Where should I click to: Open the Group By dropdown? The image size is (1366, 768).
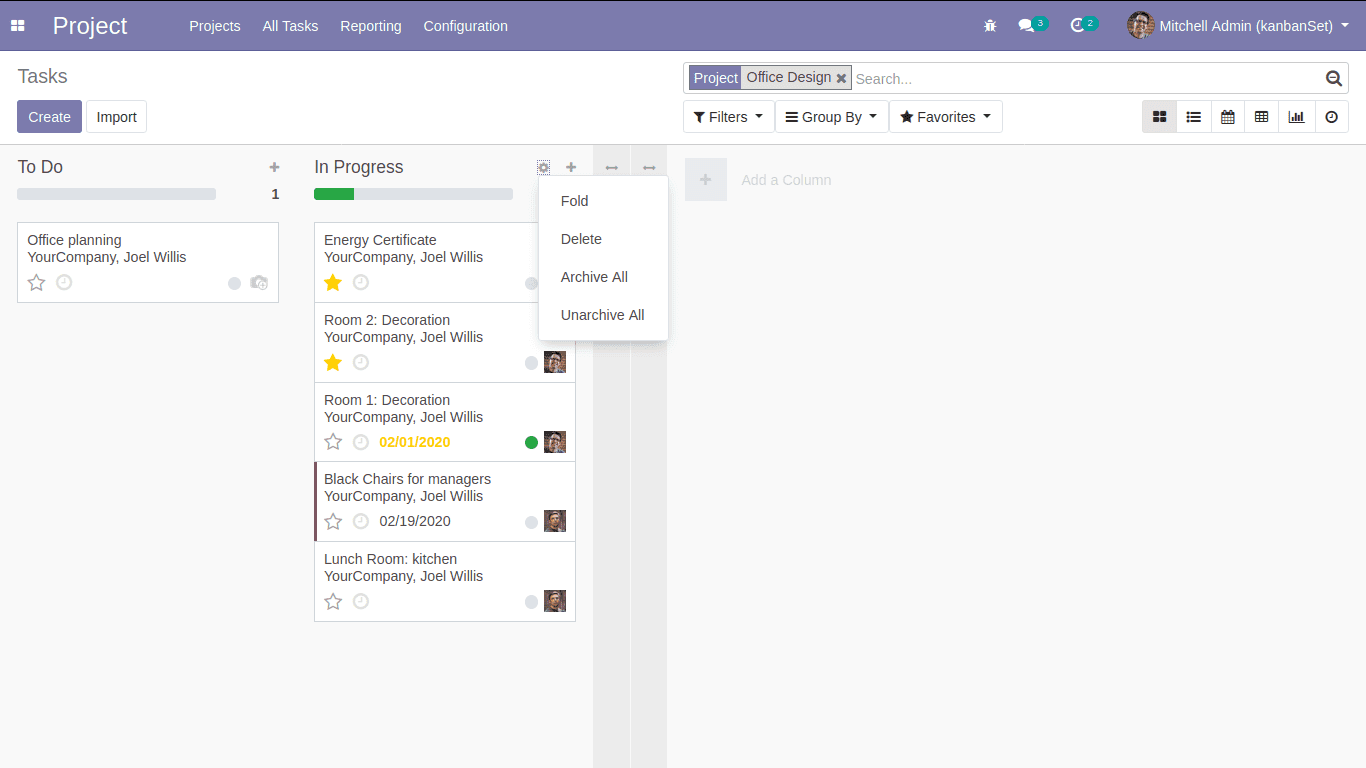831,117
